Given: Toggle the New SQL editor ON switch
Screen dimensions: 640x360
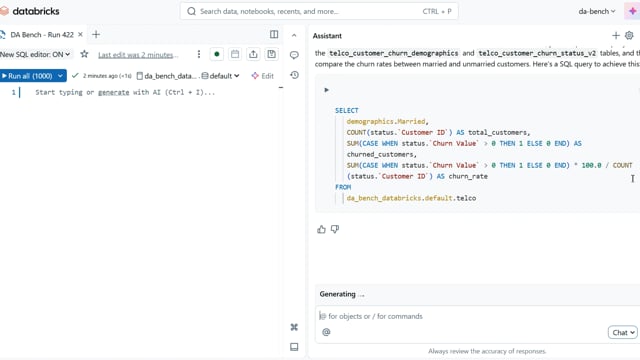Looking at the screenshot, I should coord(35,54).
